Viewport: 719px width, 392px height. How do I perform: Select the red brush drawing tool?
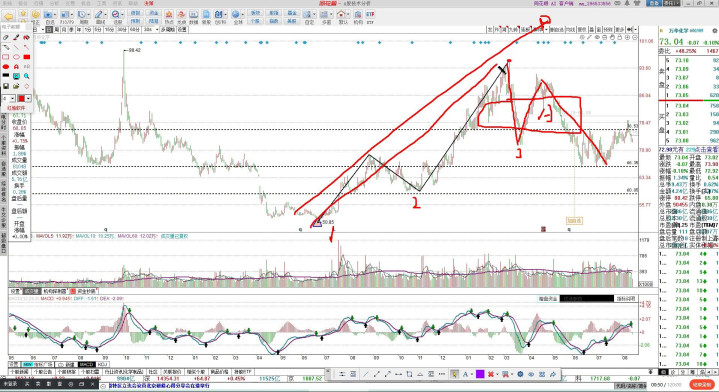pos(17,38)
